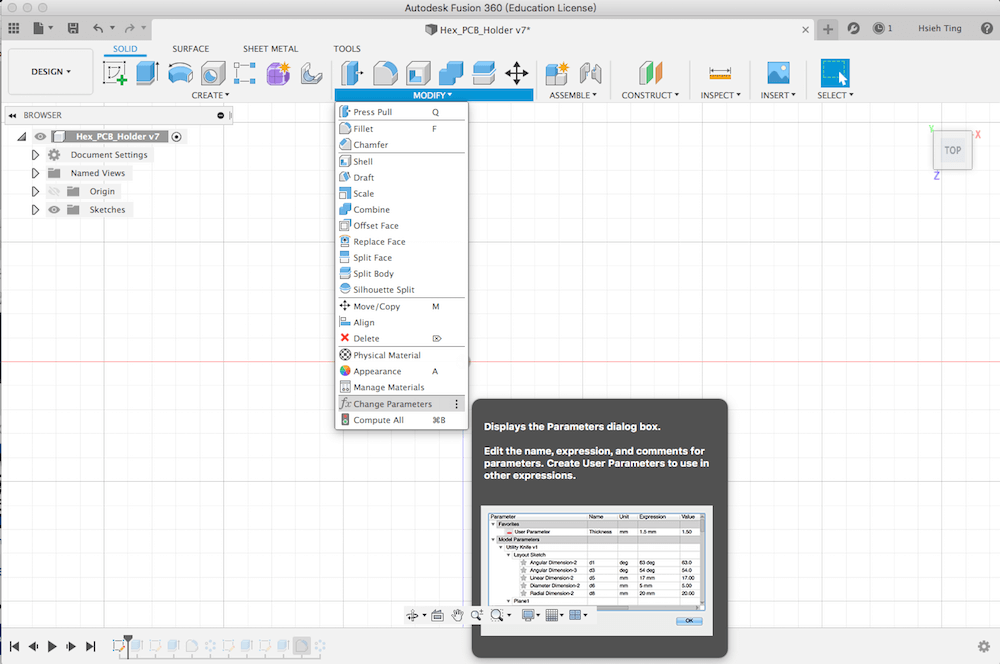The width and height of the screenshot is (1000, 664).
Task: Click the ViewCube TOP face
Action: 952,150
